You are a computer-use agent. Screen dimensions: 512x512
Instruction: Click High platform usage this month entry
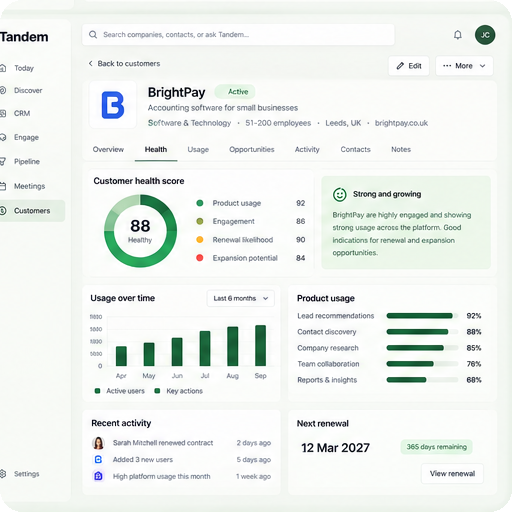[181, 476]
